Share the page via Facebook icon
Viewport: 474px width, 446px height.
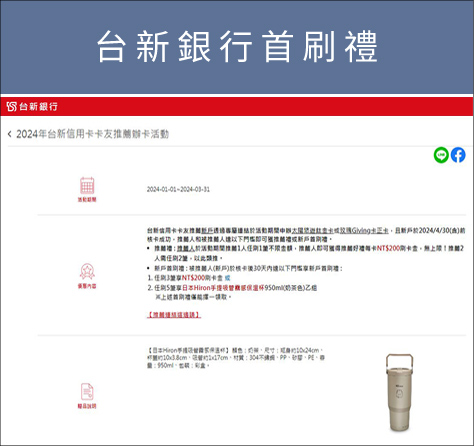(x=458, y=155)
